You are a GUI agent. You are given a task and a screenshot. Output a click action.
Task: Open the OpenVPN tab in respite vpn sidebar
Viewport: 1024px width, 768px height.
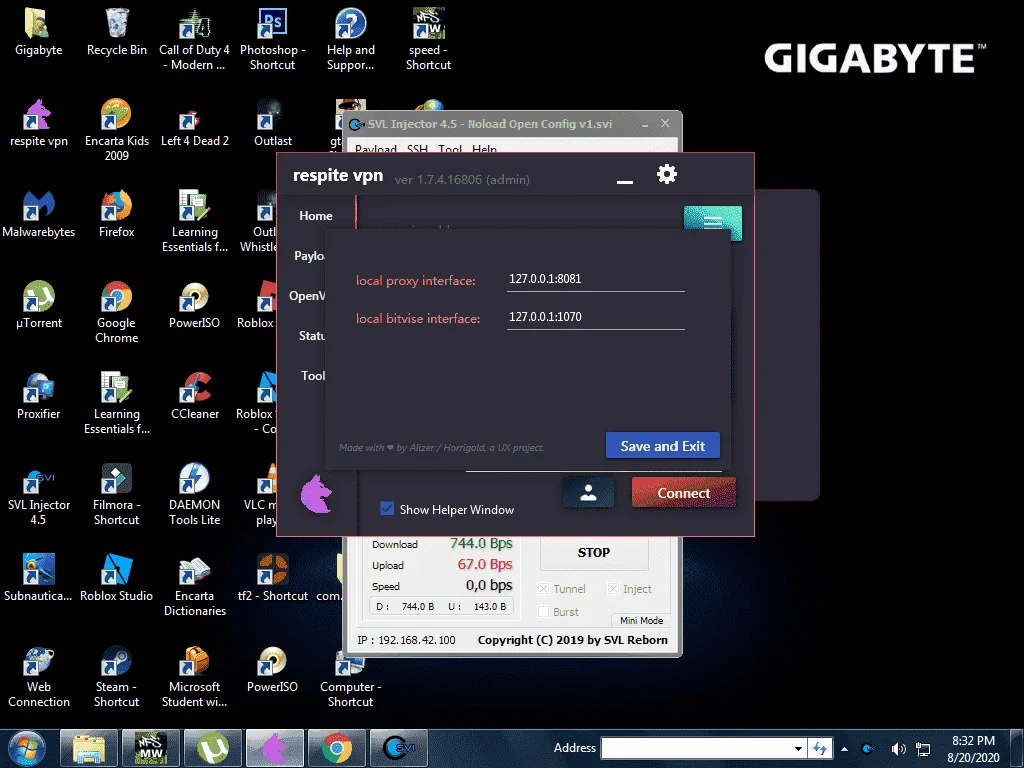click(x=306, y=295)
